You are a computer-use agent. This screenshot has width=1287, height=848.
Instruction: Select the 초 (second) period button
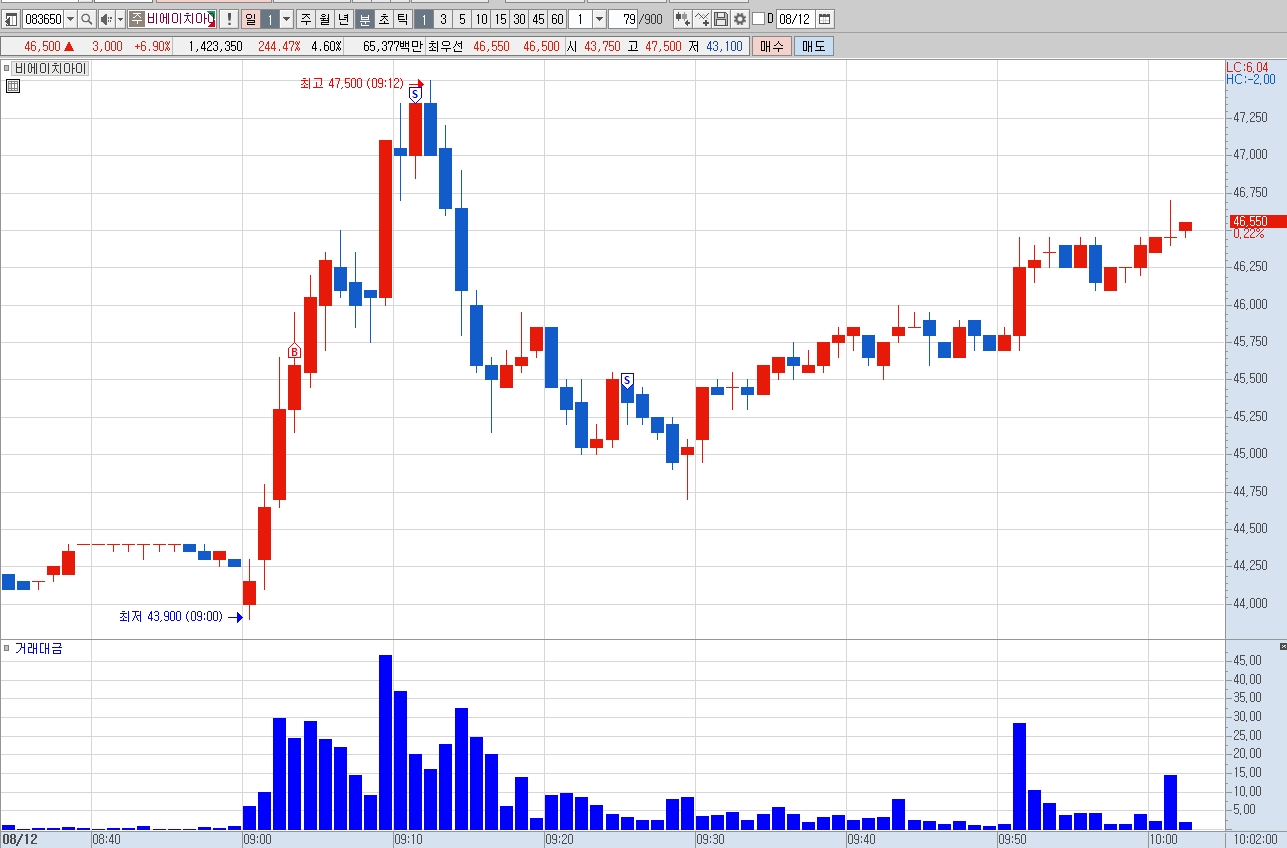(384, 19)
